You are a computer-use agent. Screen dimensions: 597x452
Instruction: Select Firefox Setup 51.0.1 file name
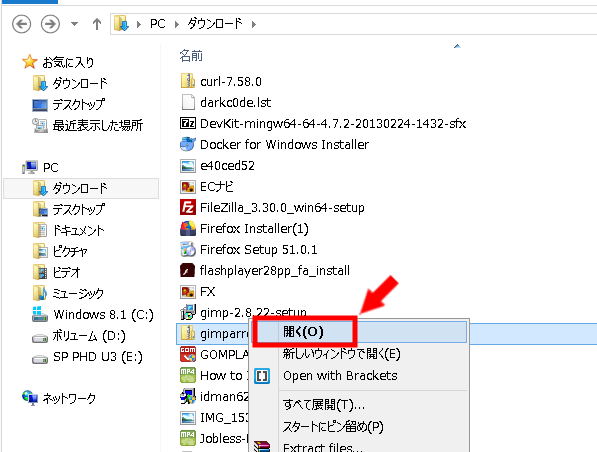[259, 250]
